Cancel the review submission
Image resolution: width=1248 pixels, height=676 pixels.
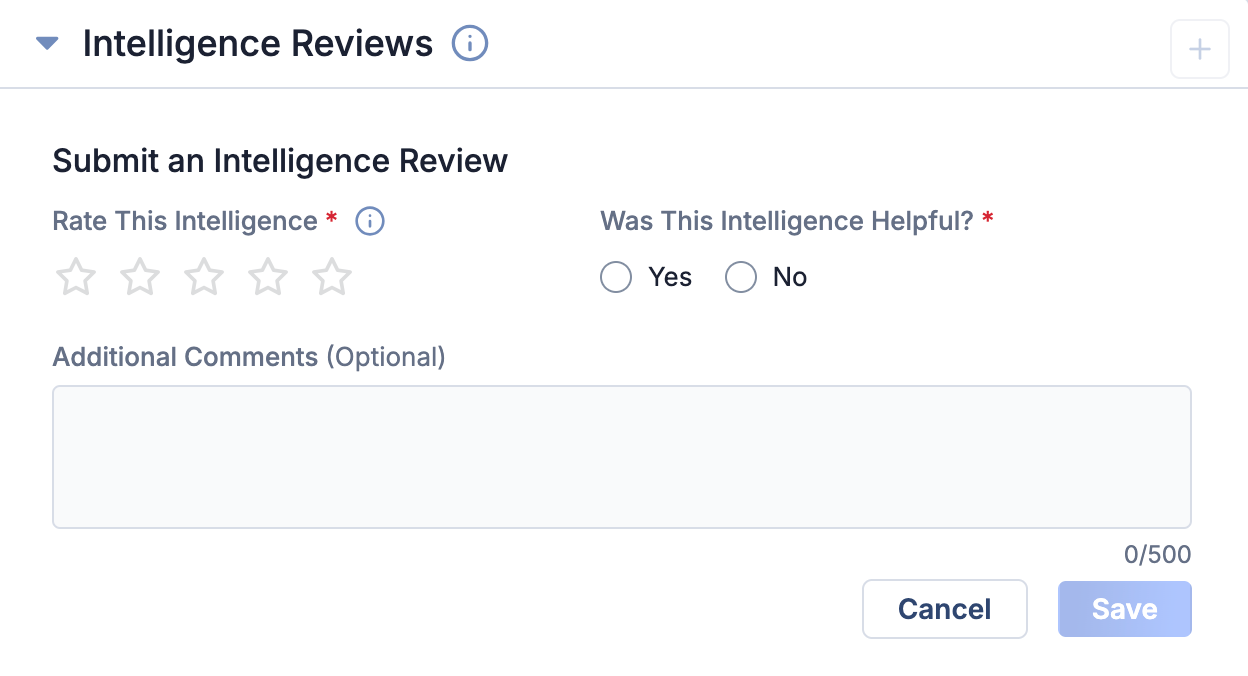coord(944,609)
